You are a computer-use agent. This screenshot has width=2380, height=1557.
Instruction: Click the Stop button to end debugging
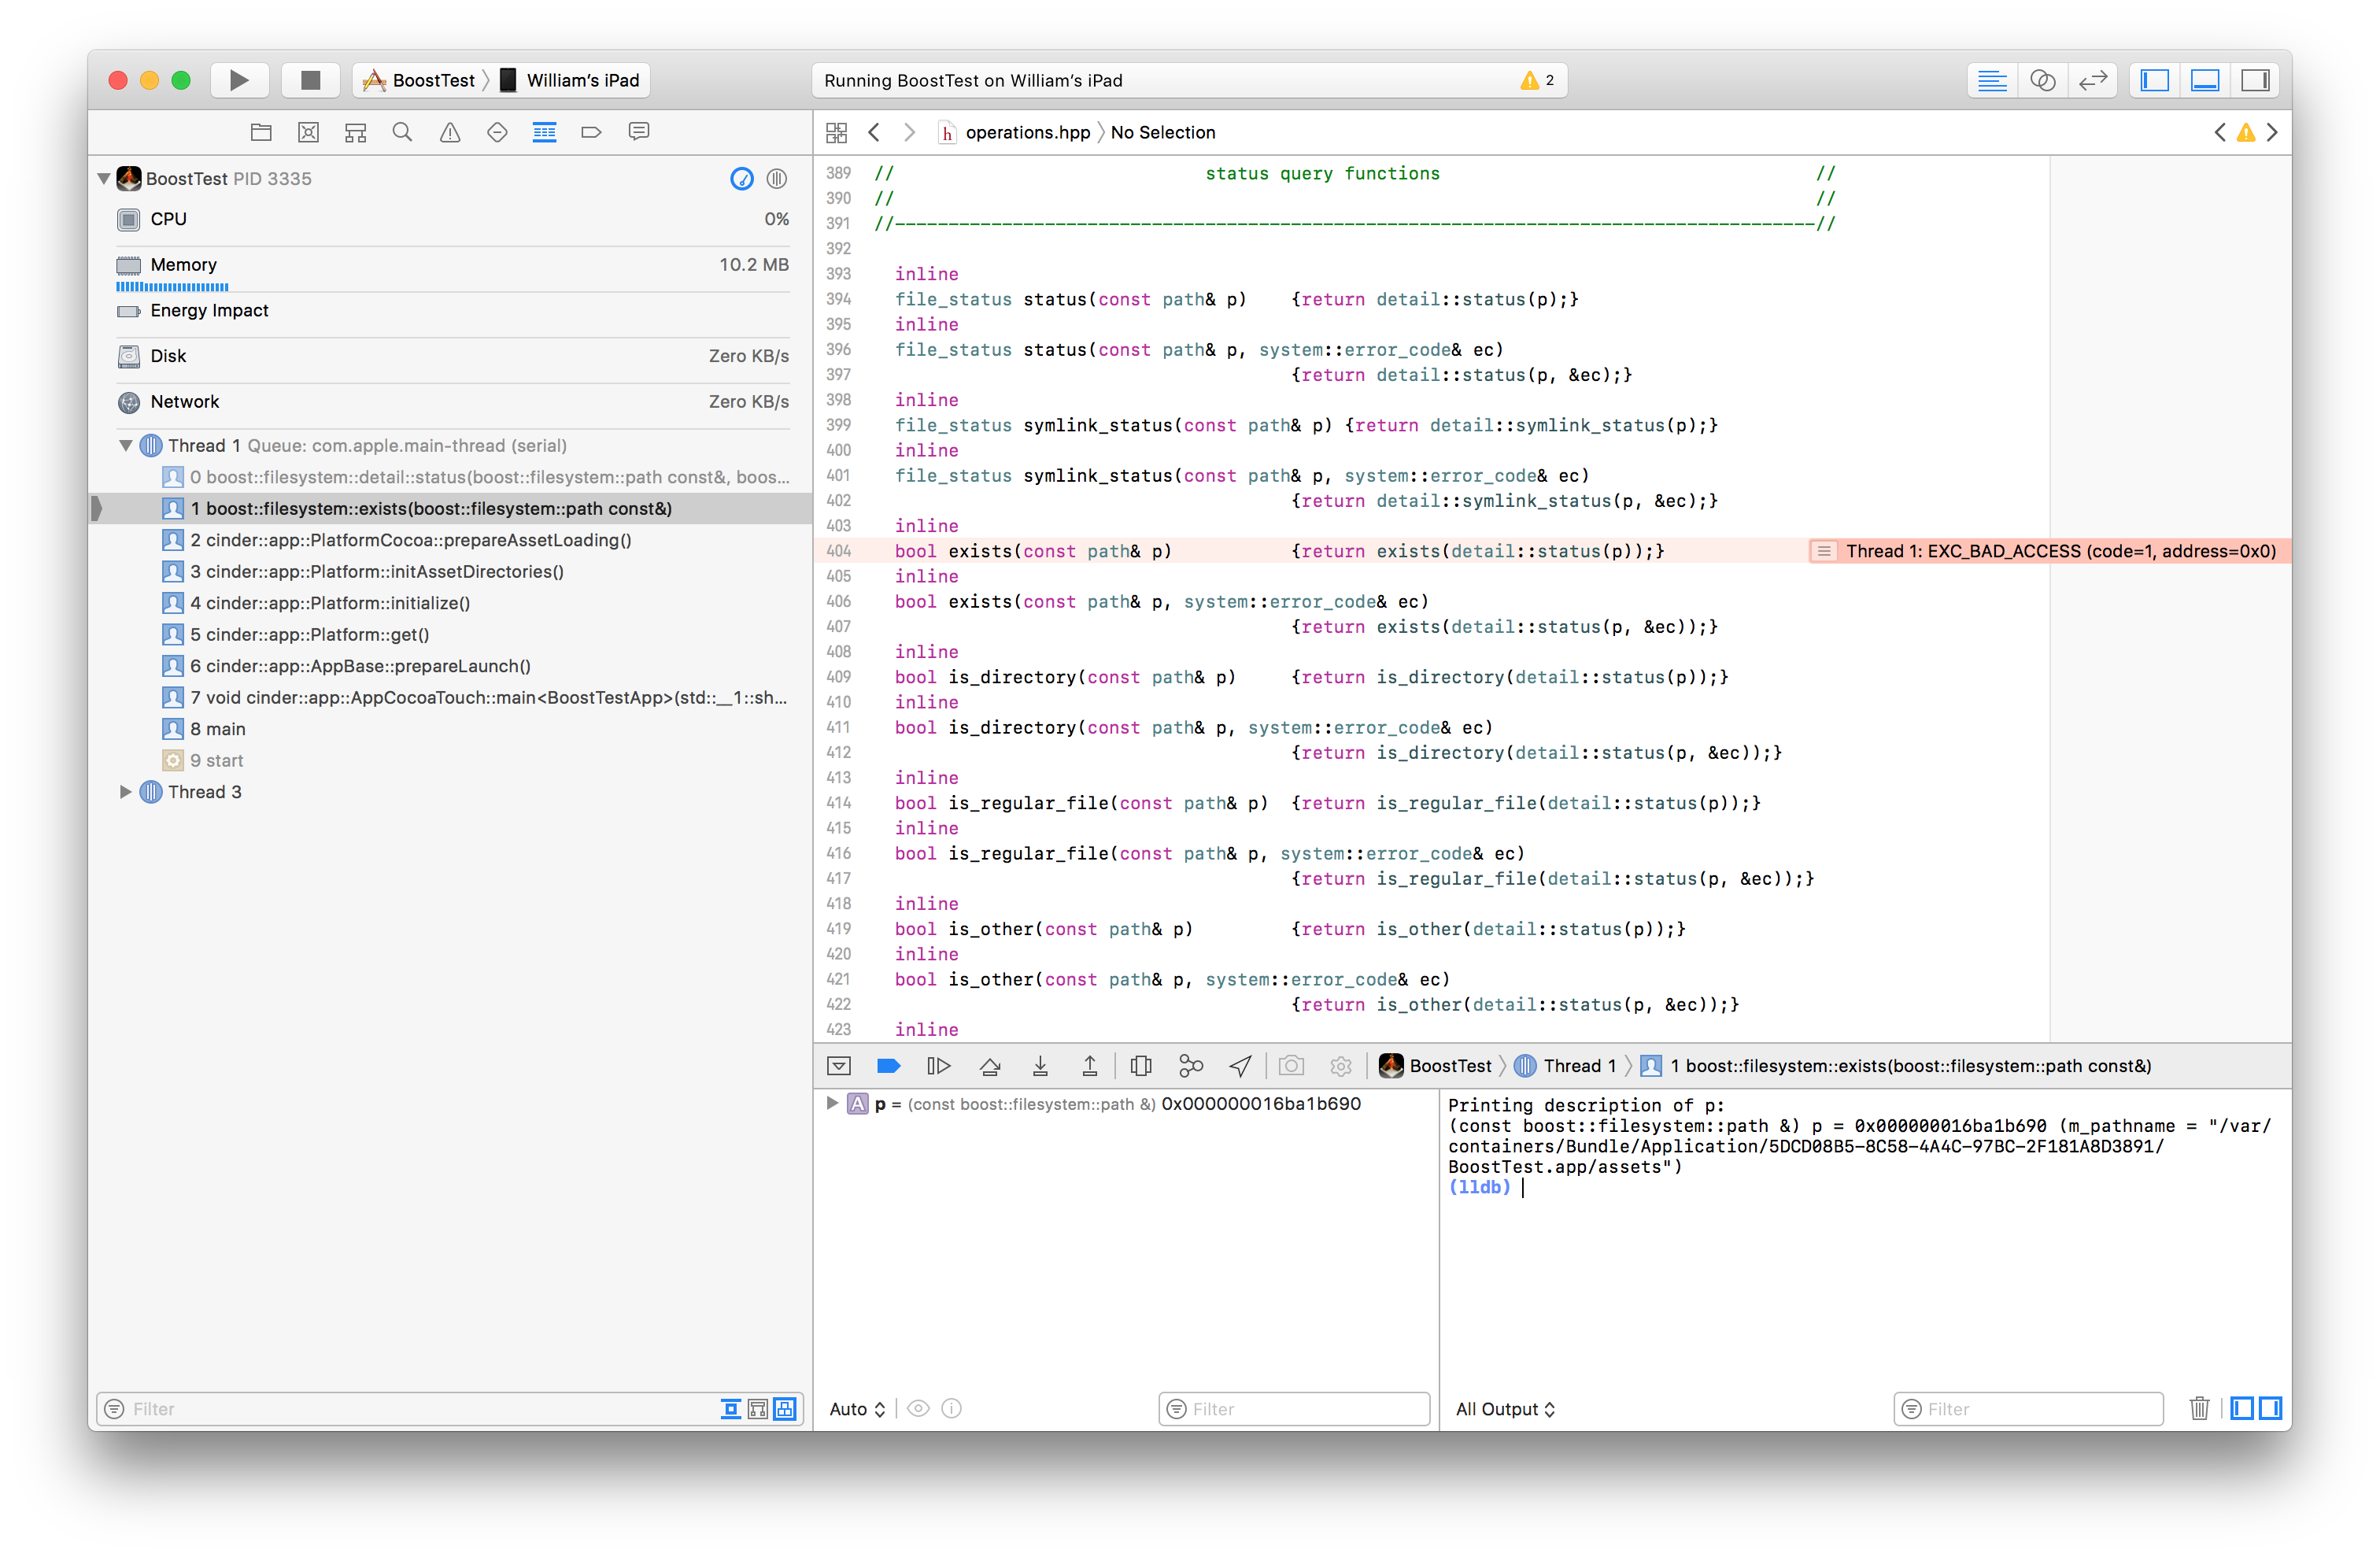[x=310, y=80]
